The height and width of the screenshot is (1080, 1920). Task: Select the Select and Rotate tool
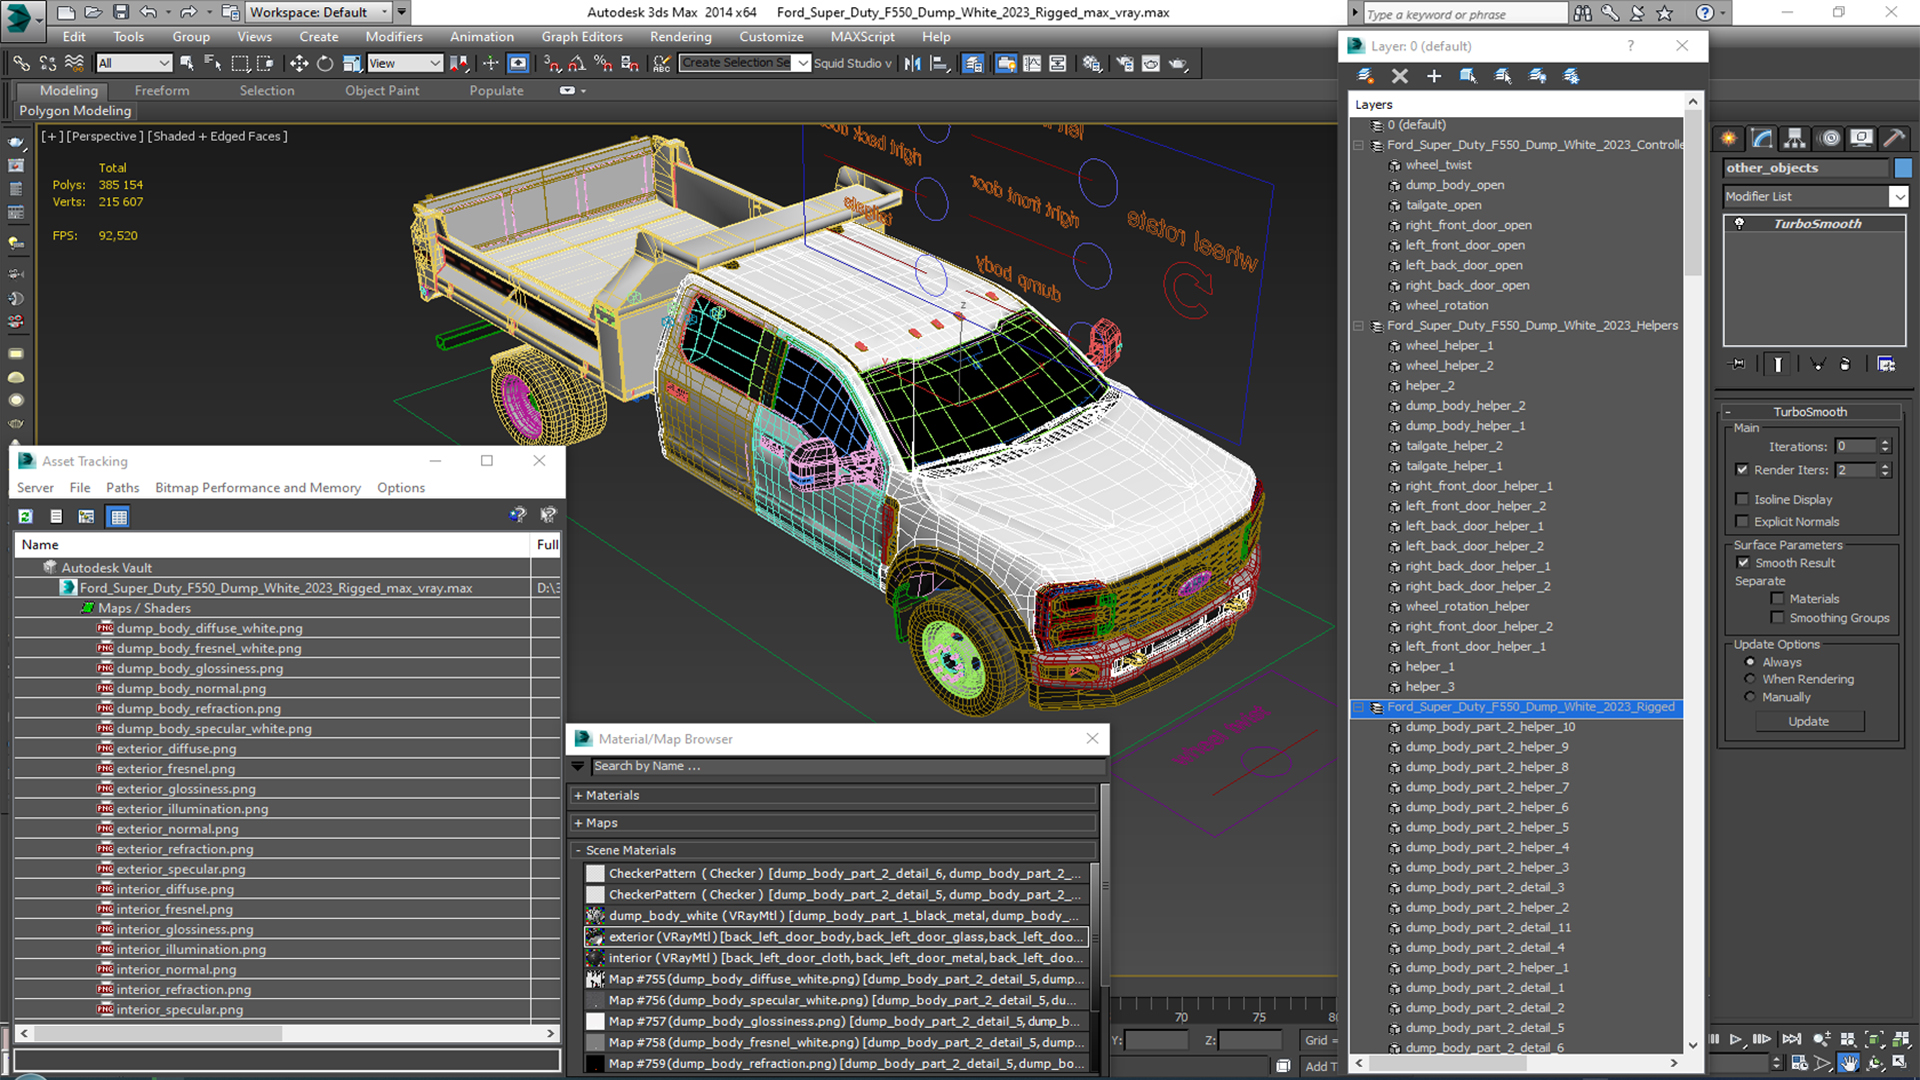[325, 63]
